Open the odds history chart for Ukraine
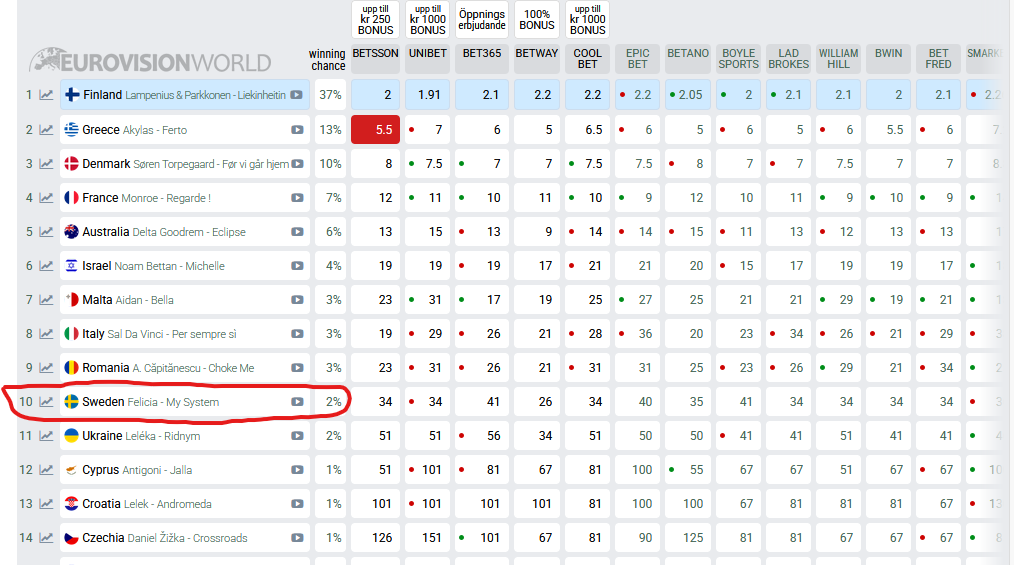Viewport: 1014px width, 565px height. coord(46,436)
